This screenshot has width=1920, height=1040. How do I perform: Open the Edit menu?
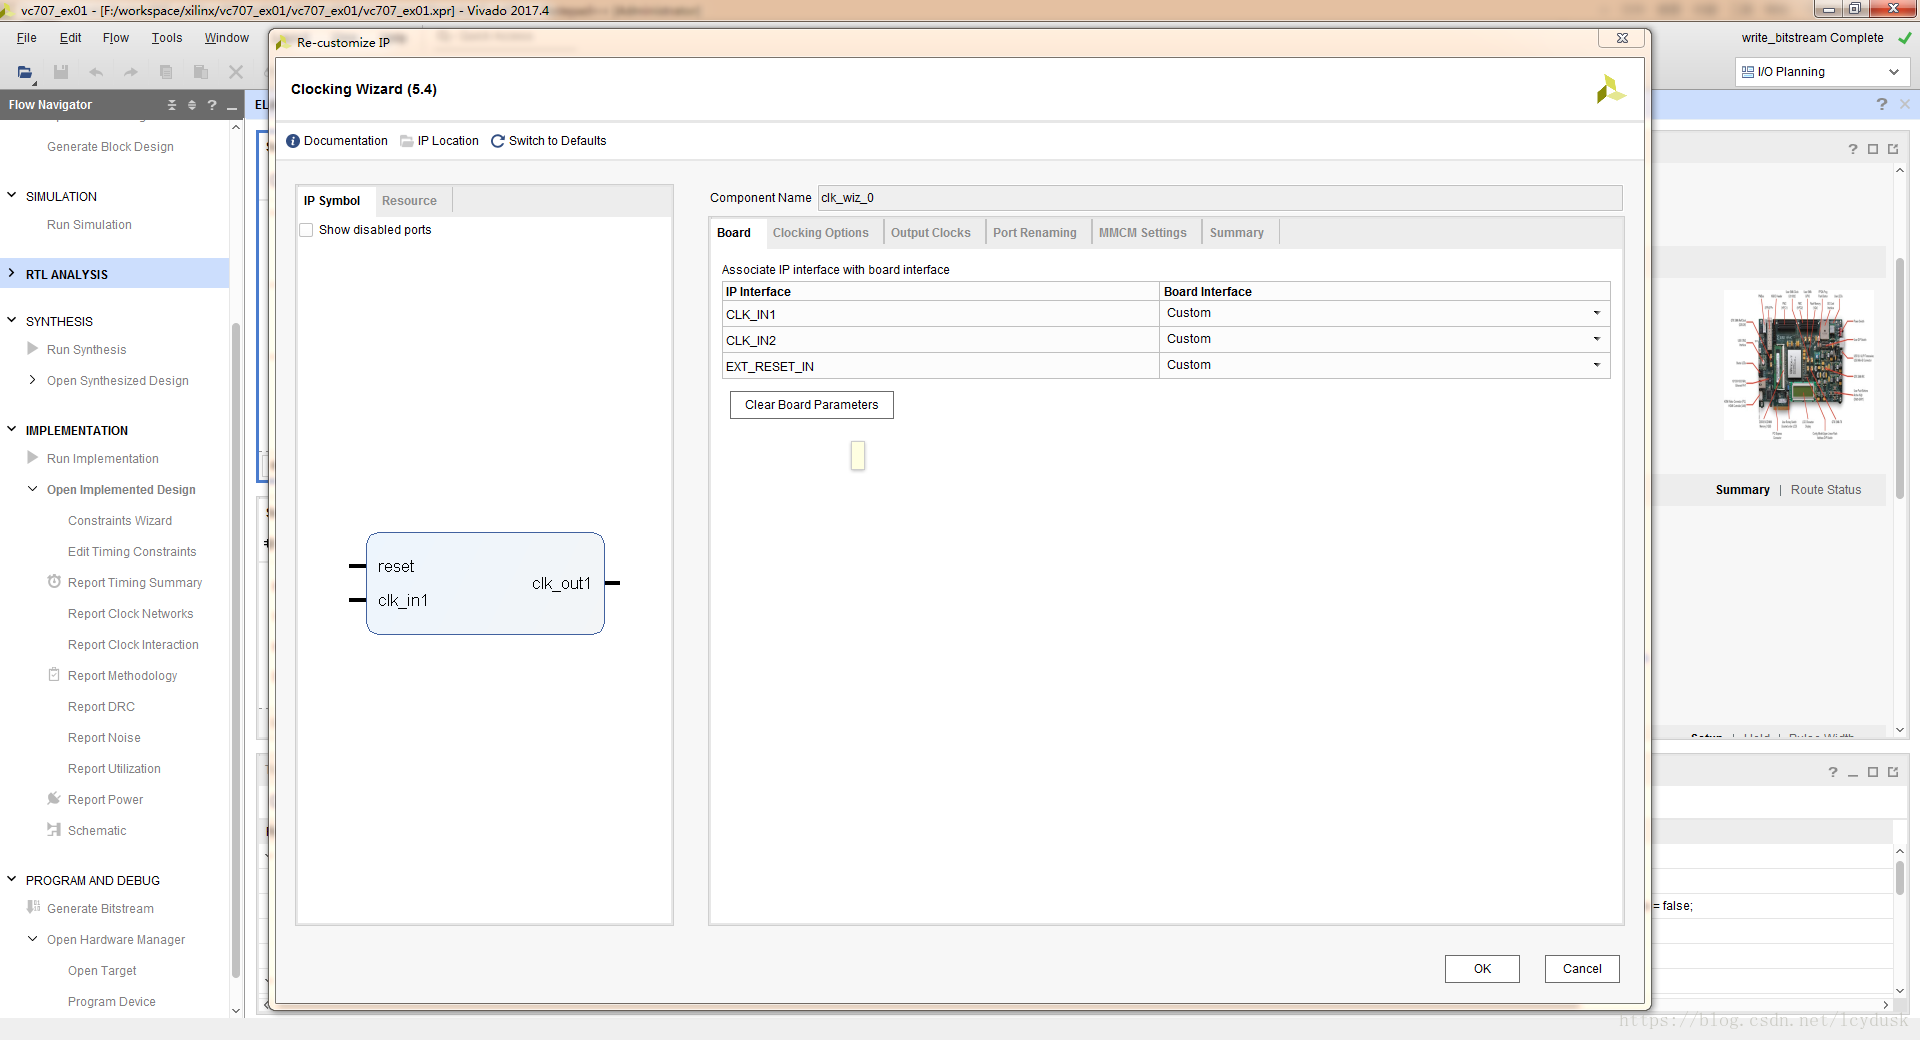[x=70, y=38]
